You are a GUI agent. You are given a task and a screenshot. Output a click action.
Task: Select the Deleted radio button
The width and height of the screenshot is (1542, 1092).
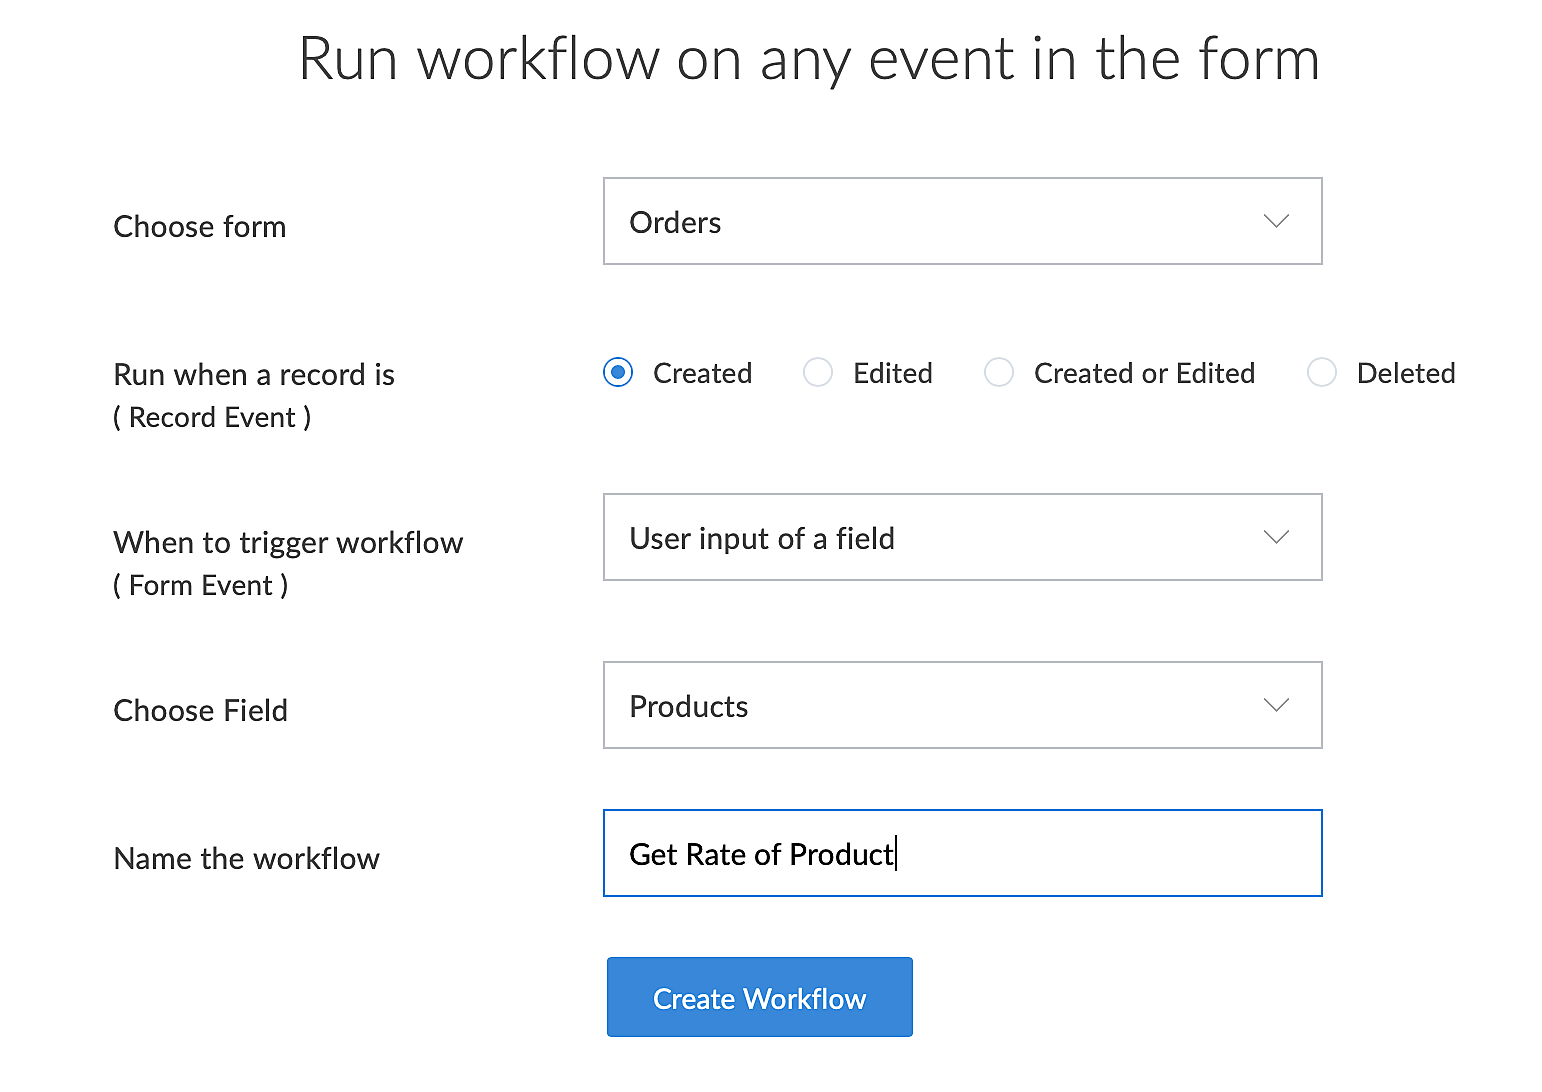point(1322,373)
